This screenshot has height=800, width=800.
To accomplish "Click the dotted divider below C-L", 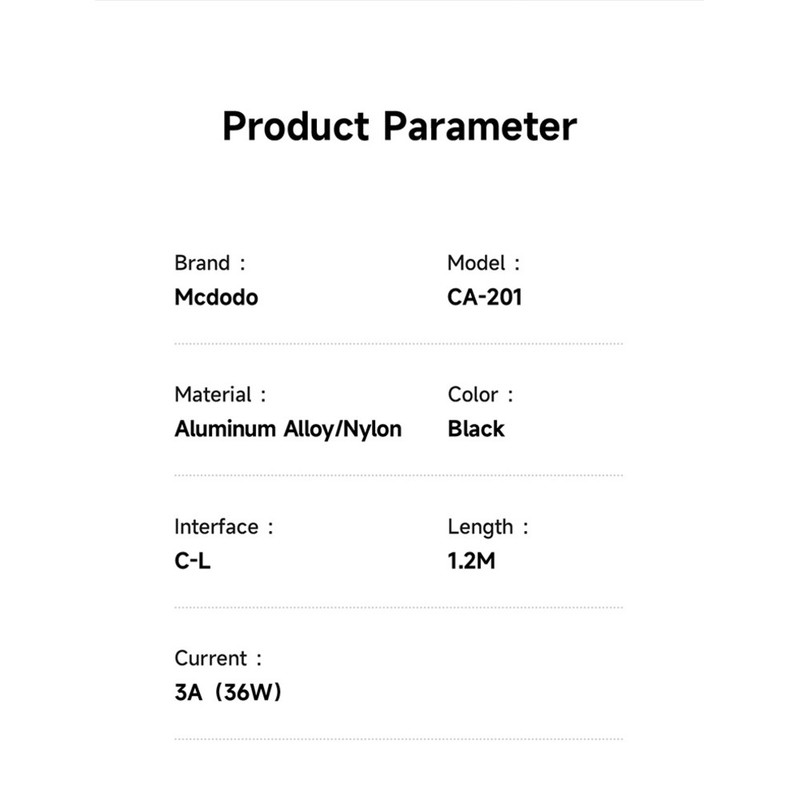I will click(x=398, y=607).
